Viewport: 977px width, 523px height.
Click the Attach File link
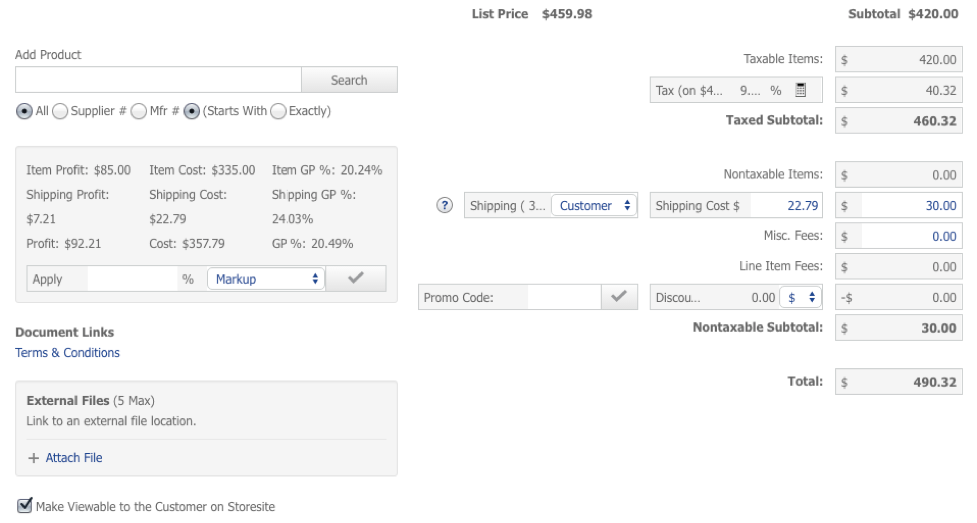click(x=74, y=458)
